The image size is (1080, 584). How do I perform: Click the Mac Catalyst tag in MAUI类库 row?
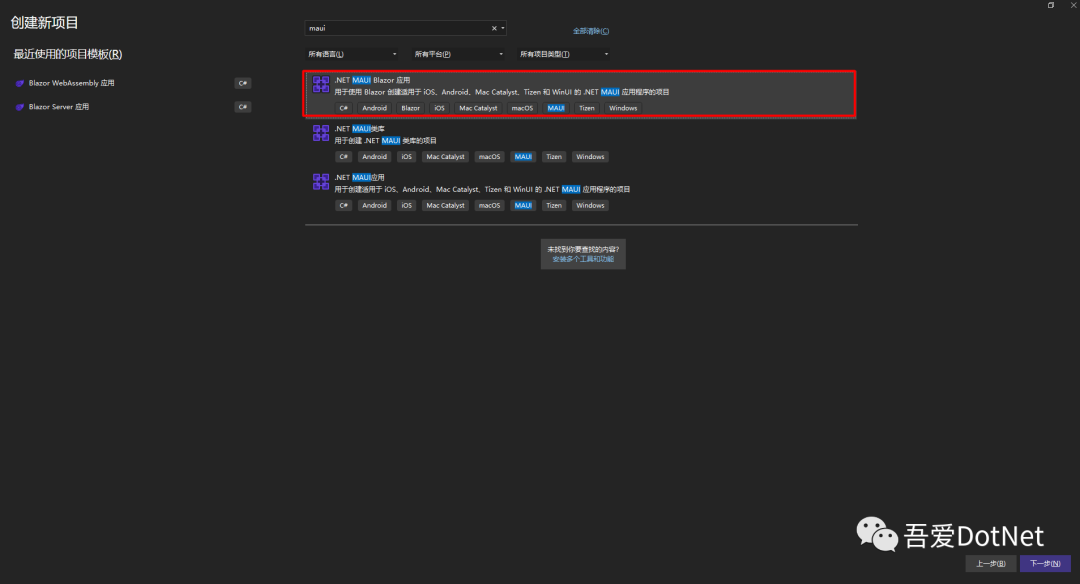click(x=446, y=157)
